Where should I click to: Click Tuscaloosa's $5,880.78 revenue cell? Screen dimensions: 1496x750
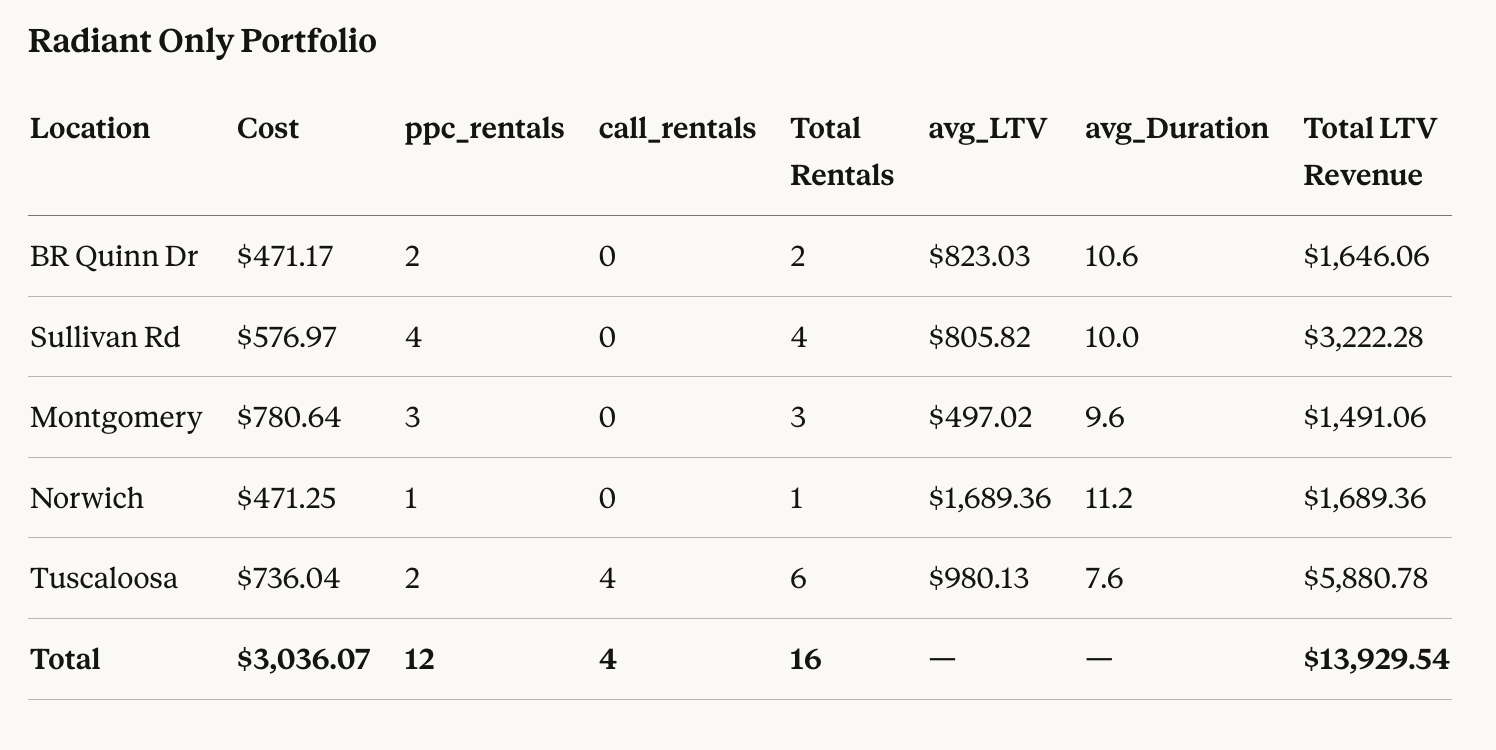click(x=1365, y=578)
